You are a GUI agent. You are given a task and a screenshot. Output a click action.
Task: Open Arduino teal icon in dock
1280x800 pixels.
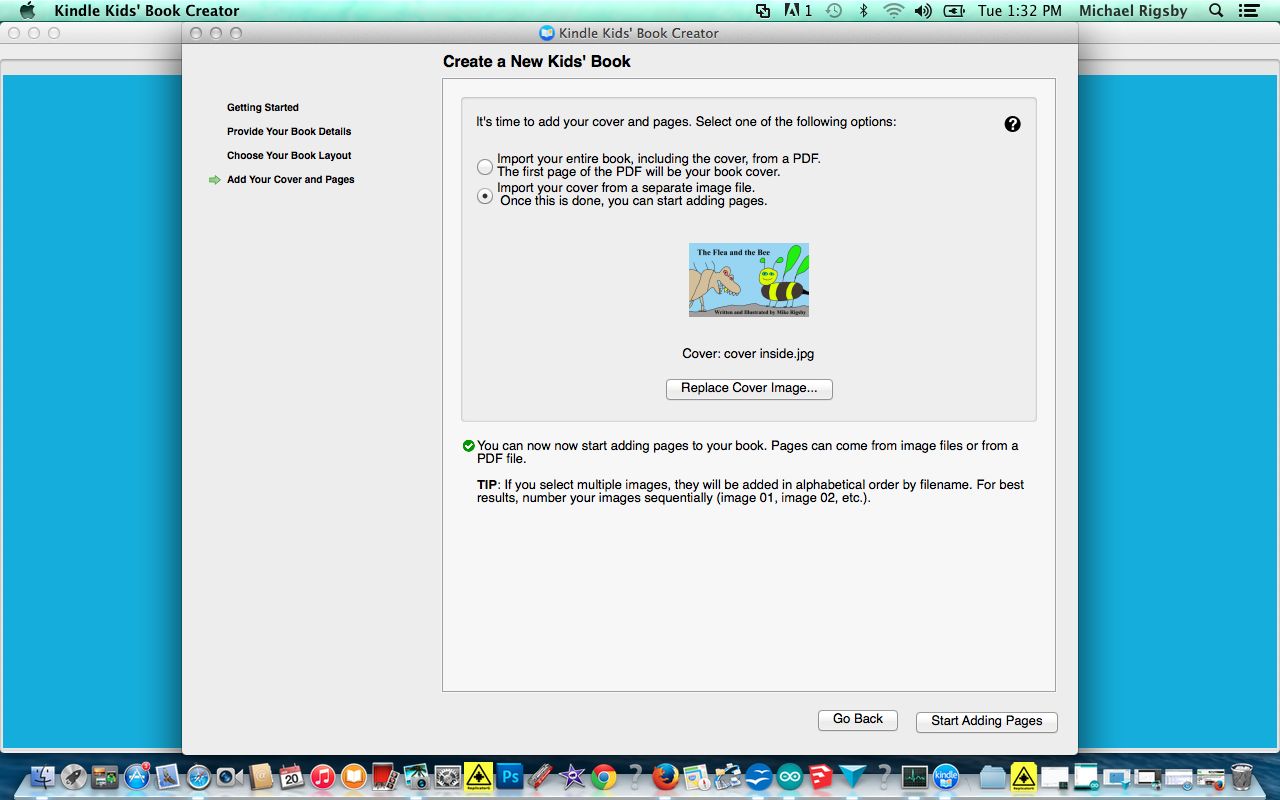coord(790,776)
